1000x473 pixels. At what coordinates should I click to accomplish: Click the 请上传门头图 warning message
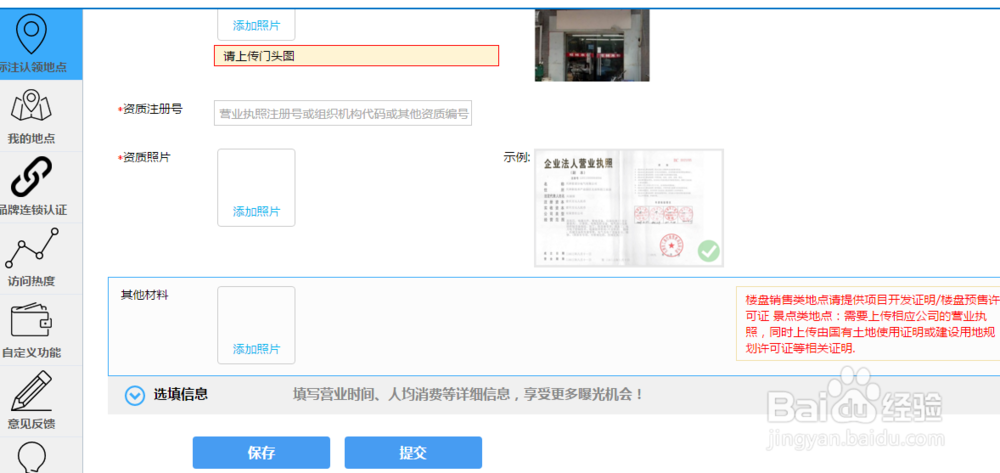pos(357,56)
